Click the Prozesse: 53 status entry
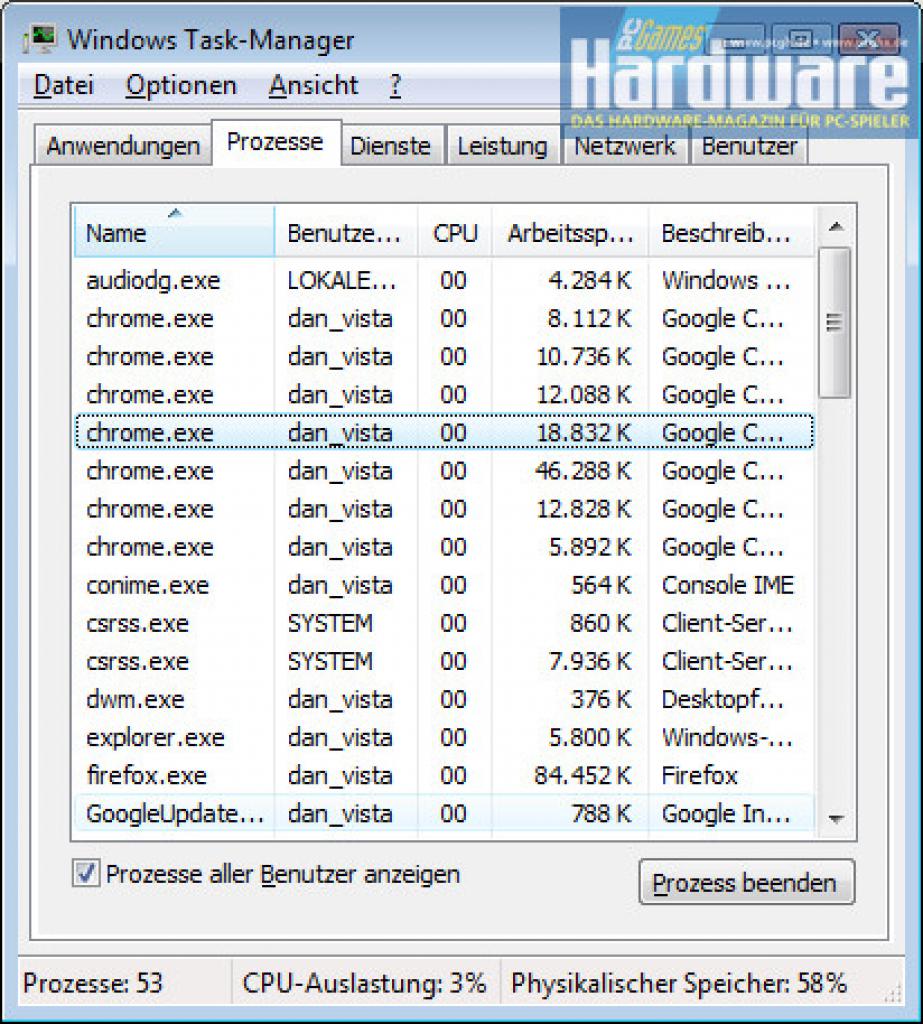 (x=92, y=983)
